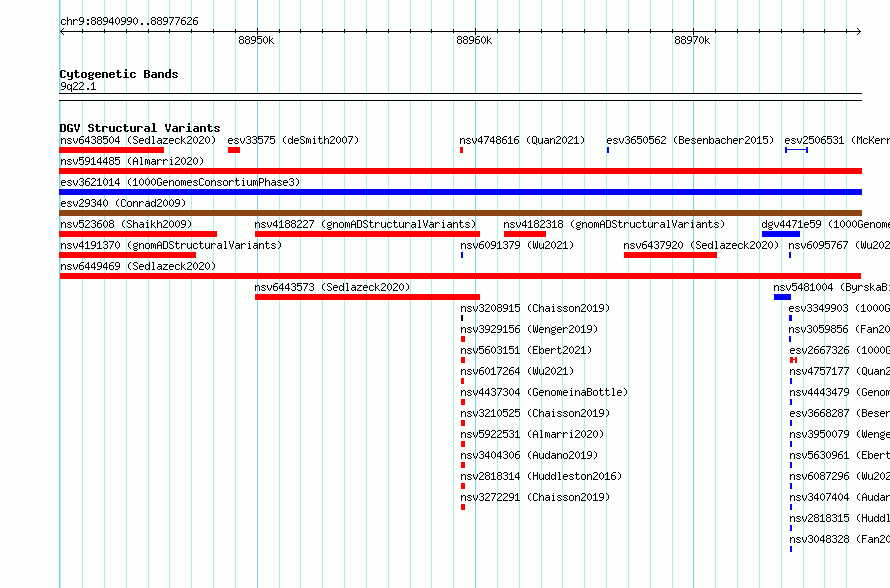This screenshot has width=890, height=588.
Task: Click the blue bar under nsv5481004
Action: pos(783,297)
